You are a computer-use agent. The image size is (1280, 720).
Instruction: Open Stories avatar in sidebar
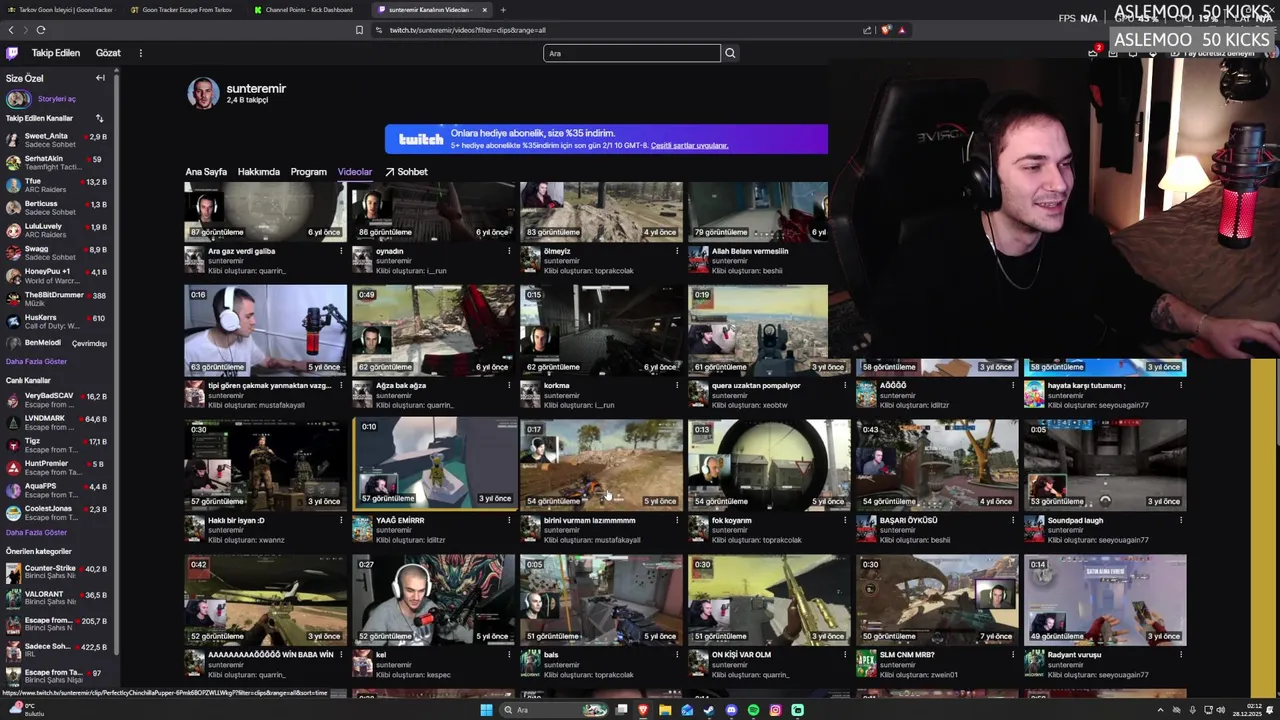point(17,99)
